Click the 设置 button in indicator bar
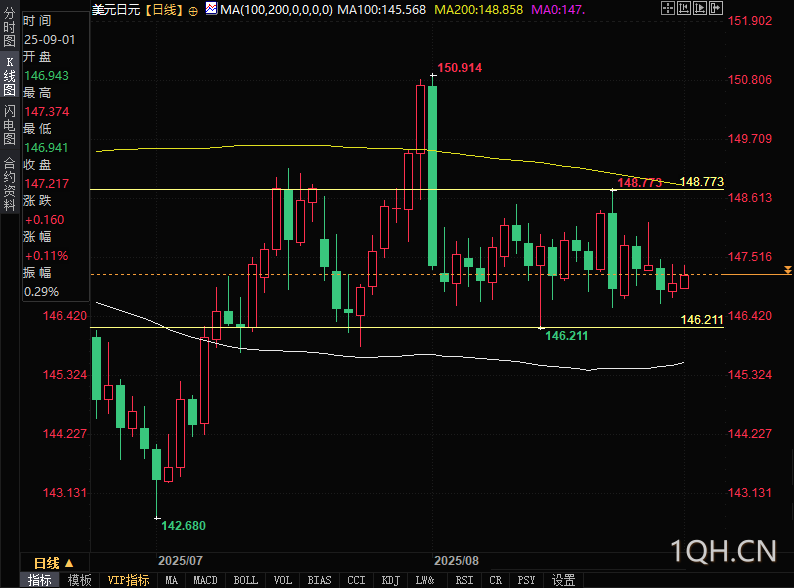Screen dimensions: 794x588 (x=564, y=580)
